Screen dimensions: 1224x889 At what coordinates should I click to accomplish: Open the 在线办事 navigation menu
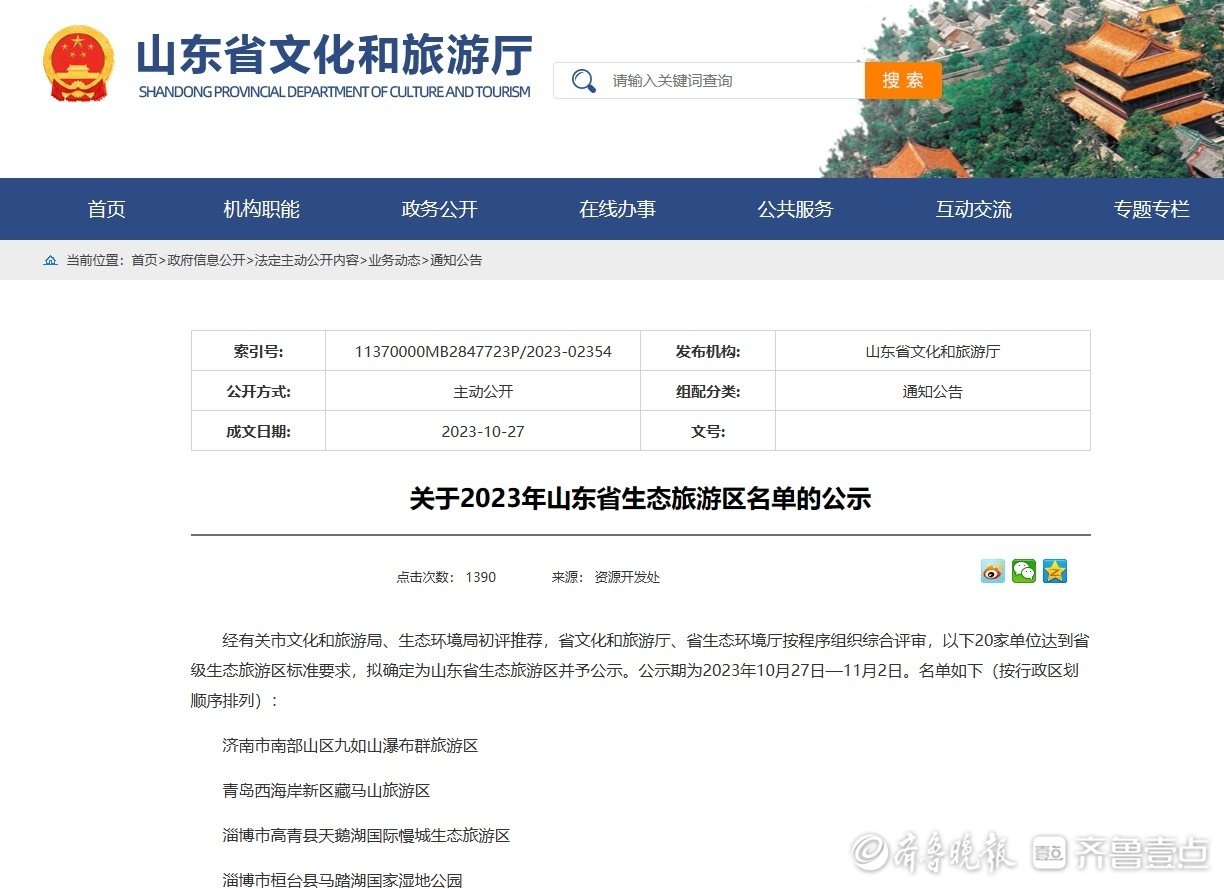(x=618, y=209)
